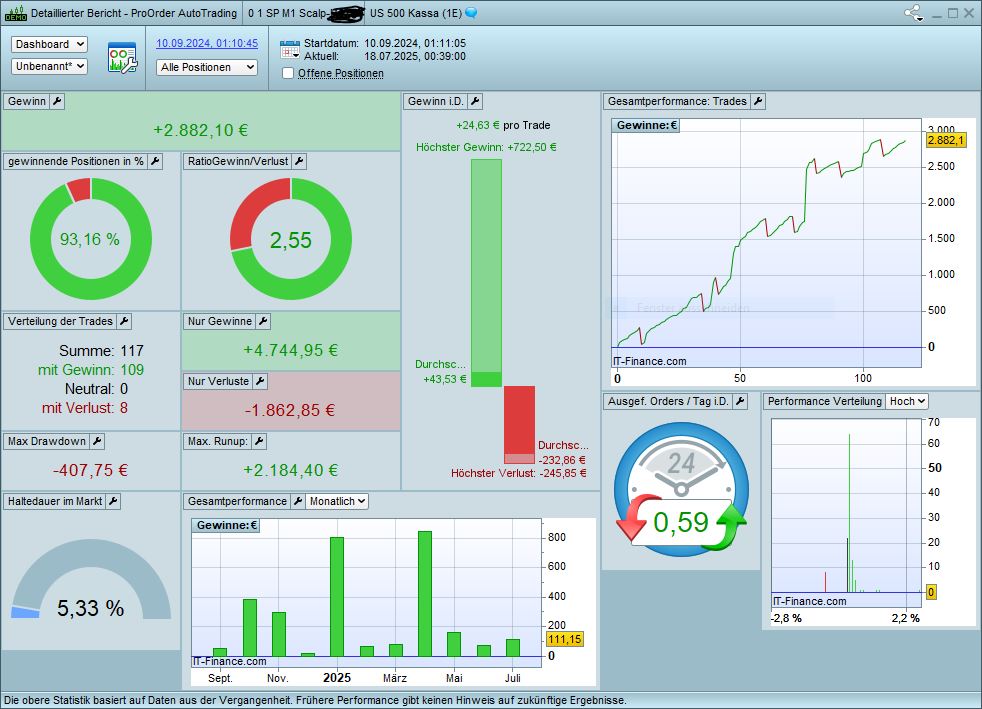Open wrench of gewinnende Positionen in % panel
Image resolution: width=982 pixels, height=709 pixels.
[x=155, y=162]
